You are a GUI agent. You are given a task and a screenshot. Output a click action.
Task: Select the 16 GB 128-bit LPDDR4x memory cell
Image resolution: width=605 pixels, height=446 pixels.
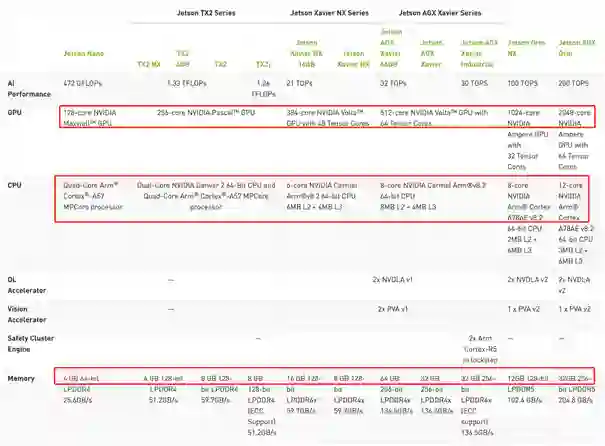coord(304,395)
